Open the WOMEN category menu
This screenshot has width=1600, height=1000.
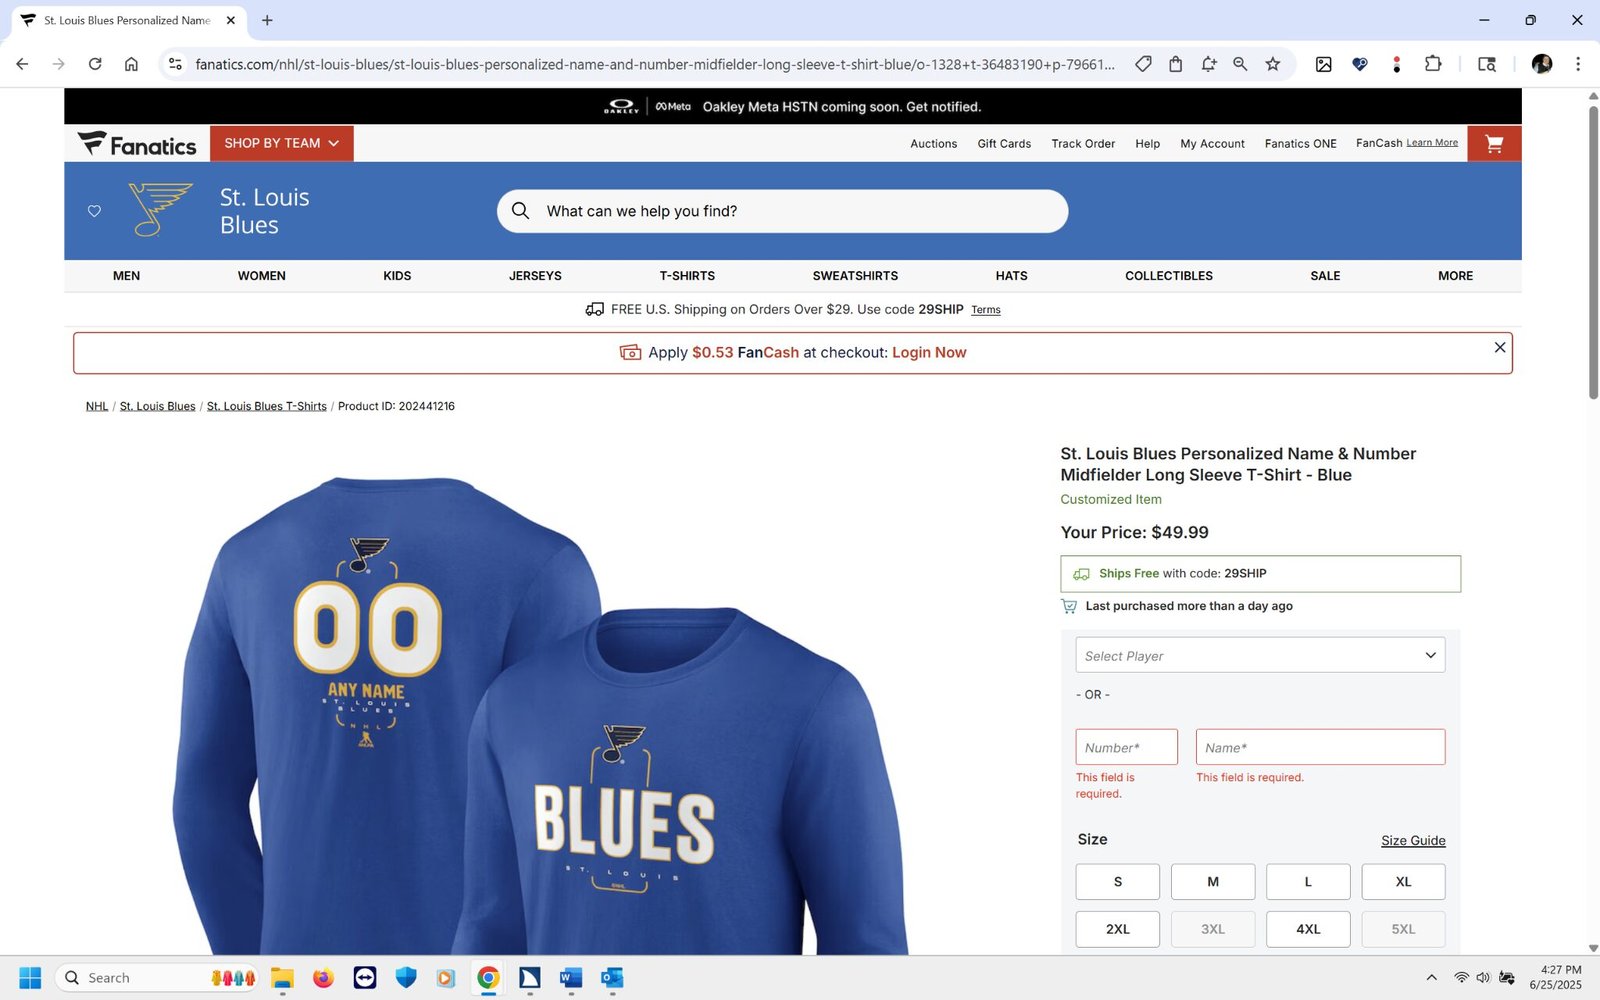click(262, 276)
